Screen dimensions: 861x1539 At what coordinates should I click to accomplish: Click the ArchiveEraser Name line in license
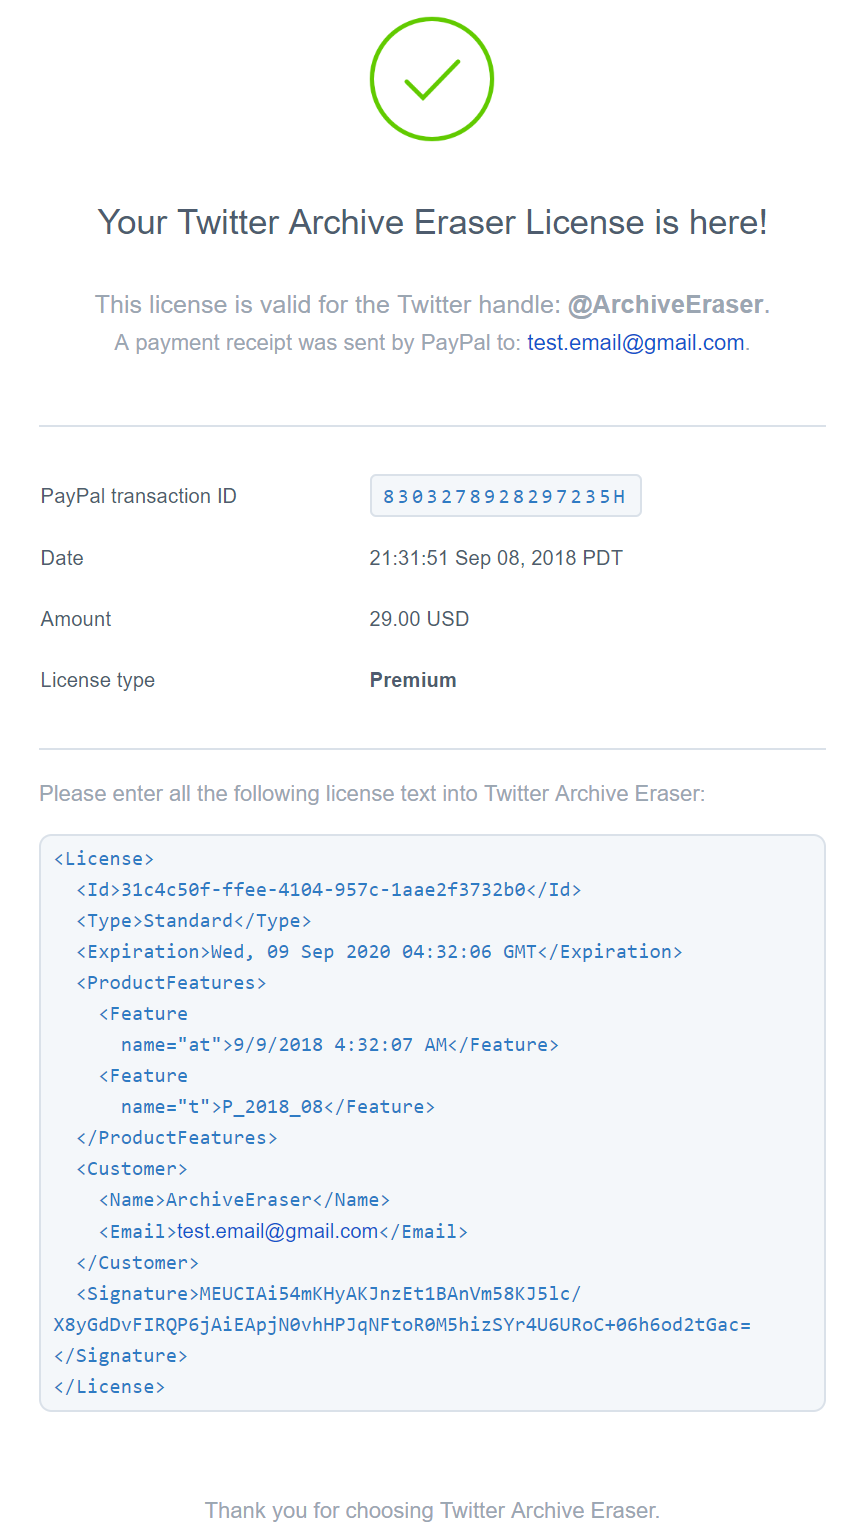244,1200
